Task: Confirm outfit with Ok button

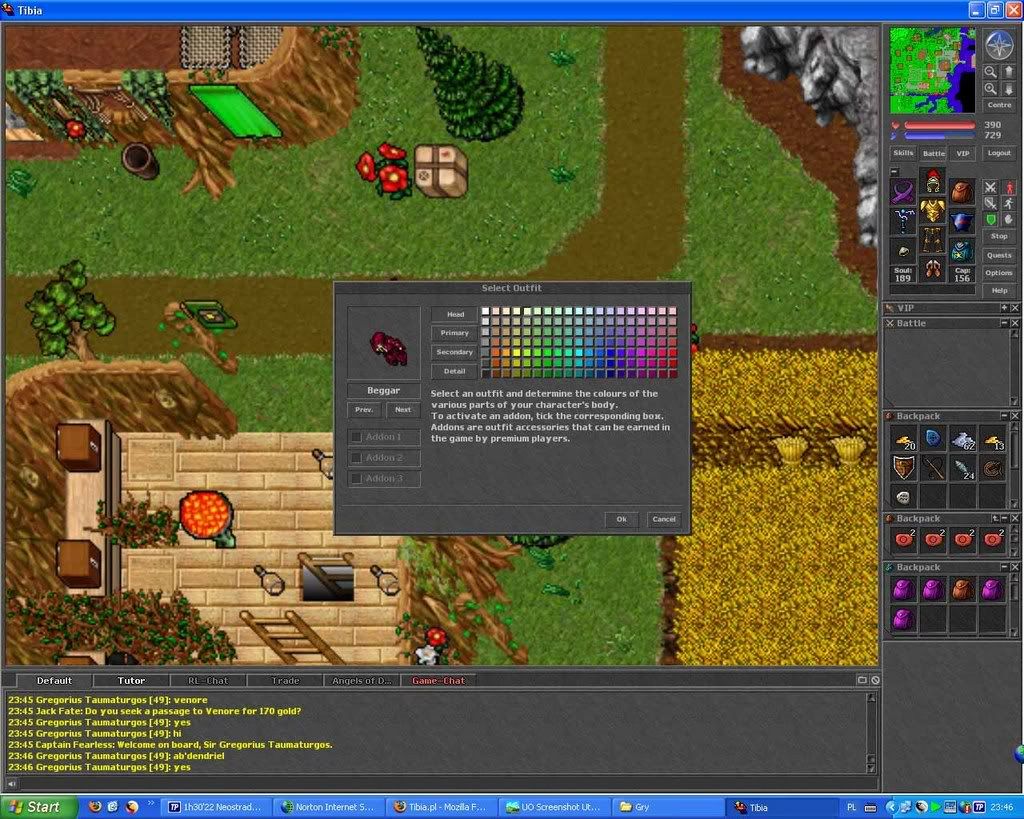Action: 621,519
